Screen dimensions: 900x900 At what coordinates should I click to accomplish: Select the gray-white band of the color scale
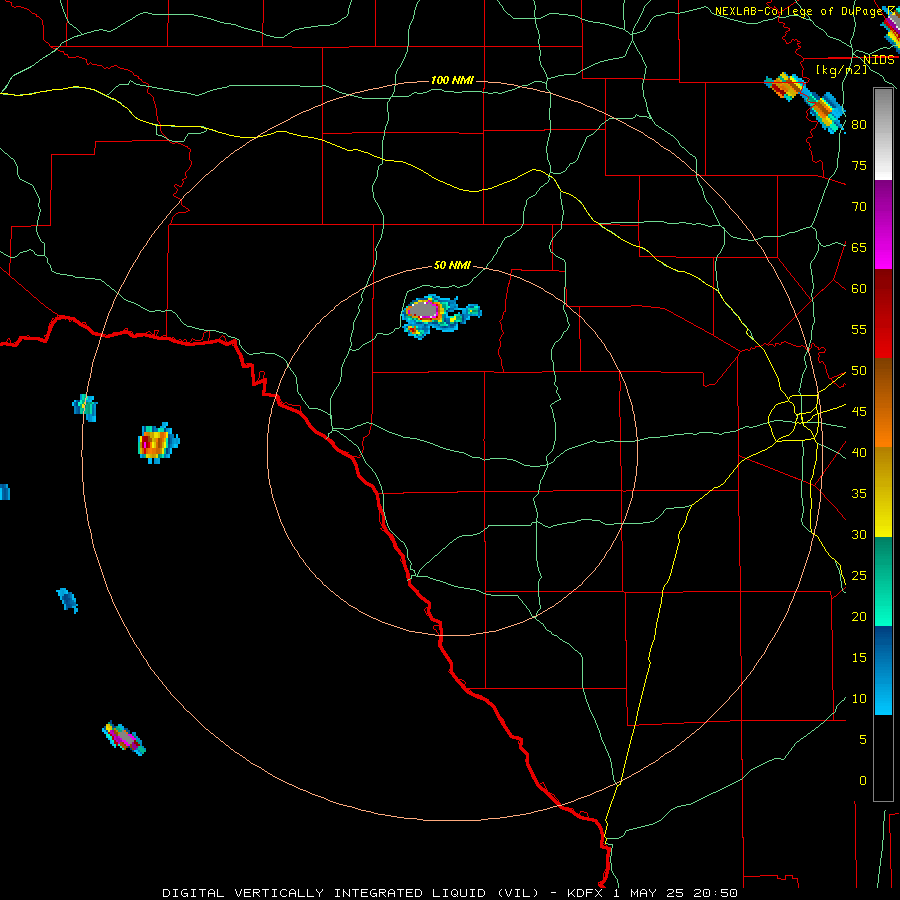[x=883, y=134]
